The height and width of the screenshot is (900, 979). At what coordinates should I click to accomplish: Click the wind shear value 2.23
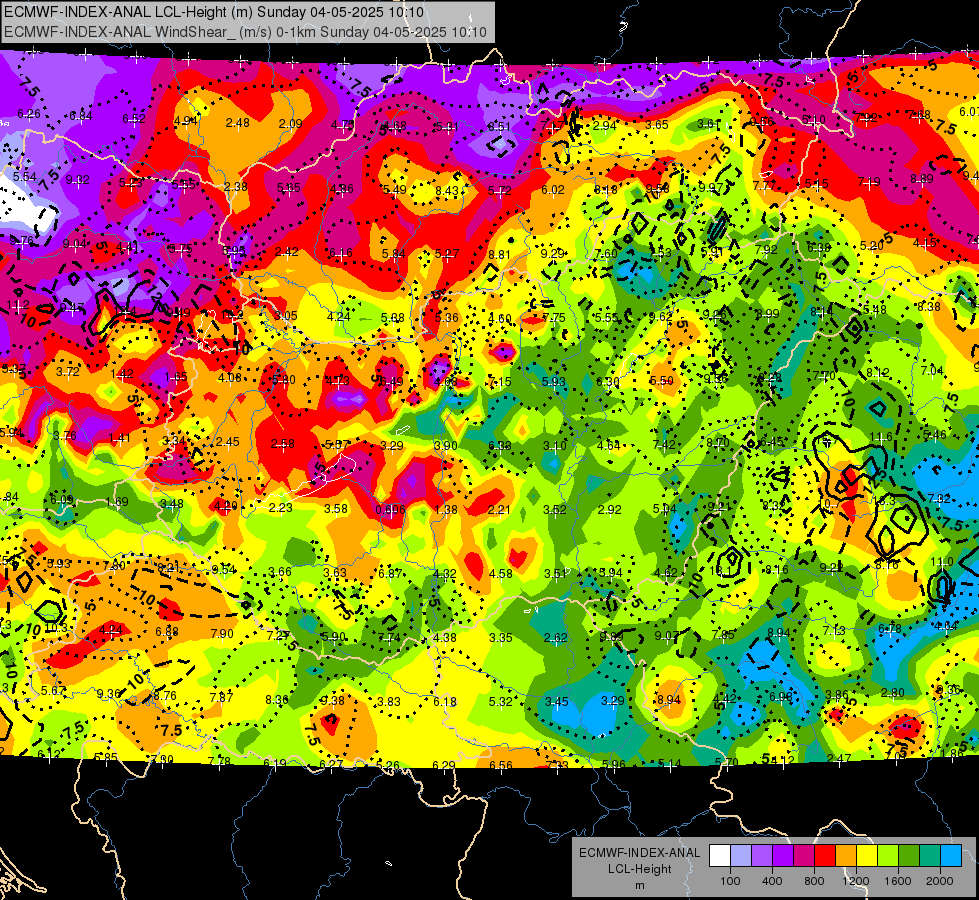[280, 508]
